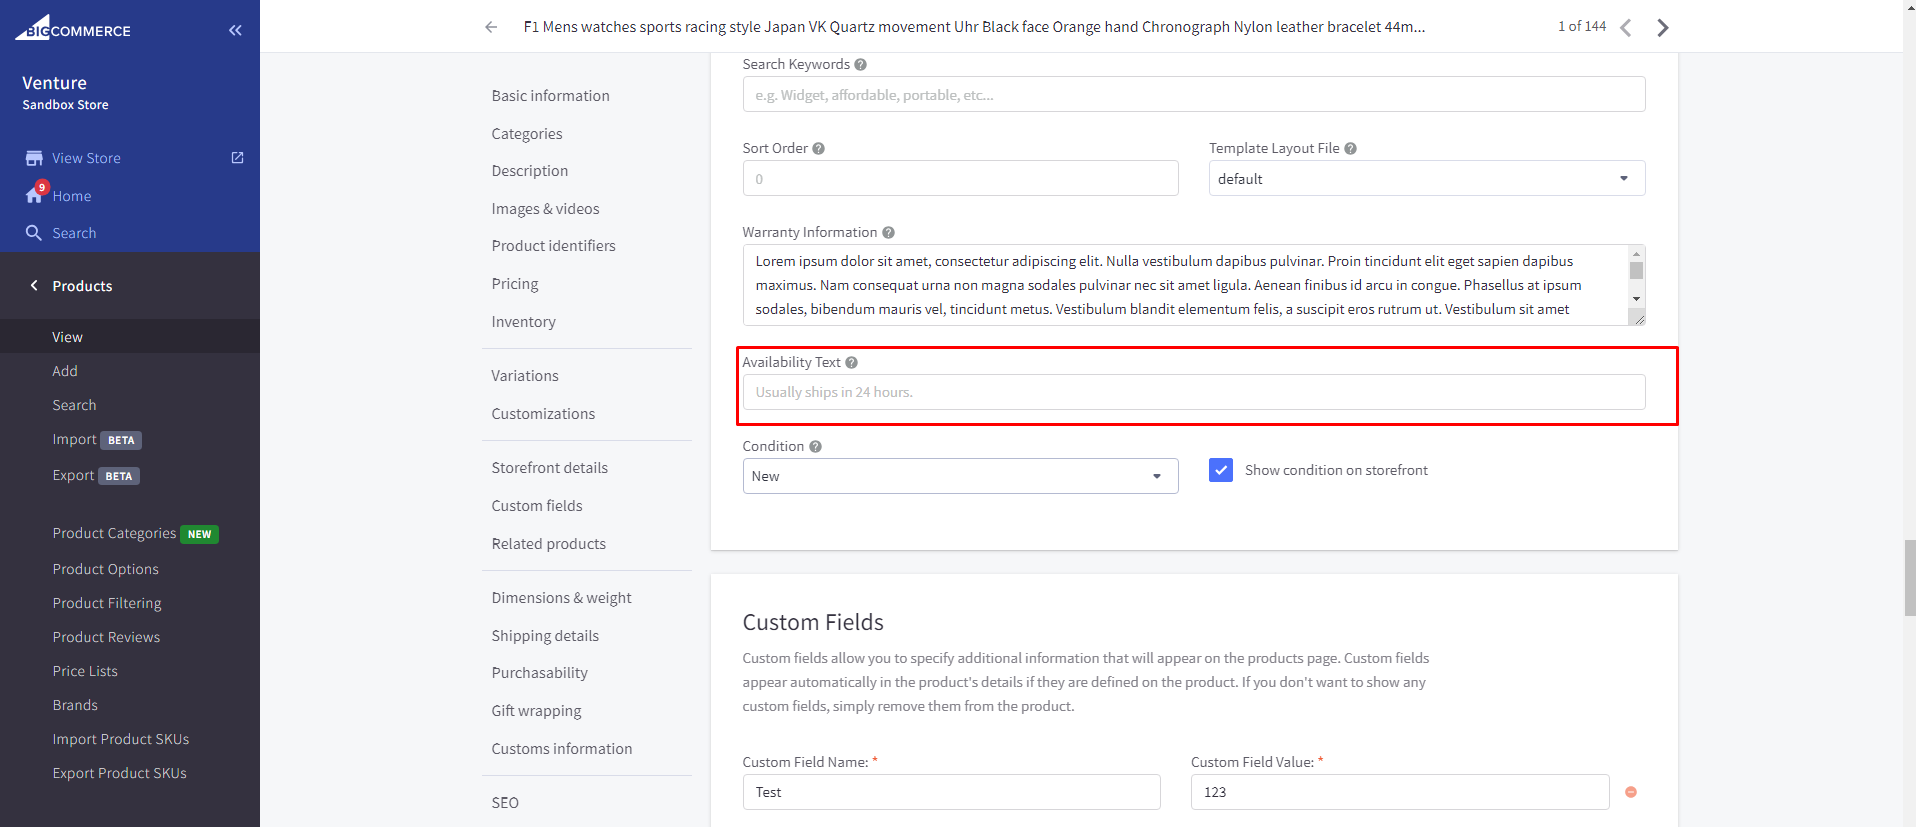Open the Condition dropdown set to New
The width and height of the screenshot is (1916, 827).
click(x=960, y=476)
